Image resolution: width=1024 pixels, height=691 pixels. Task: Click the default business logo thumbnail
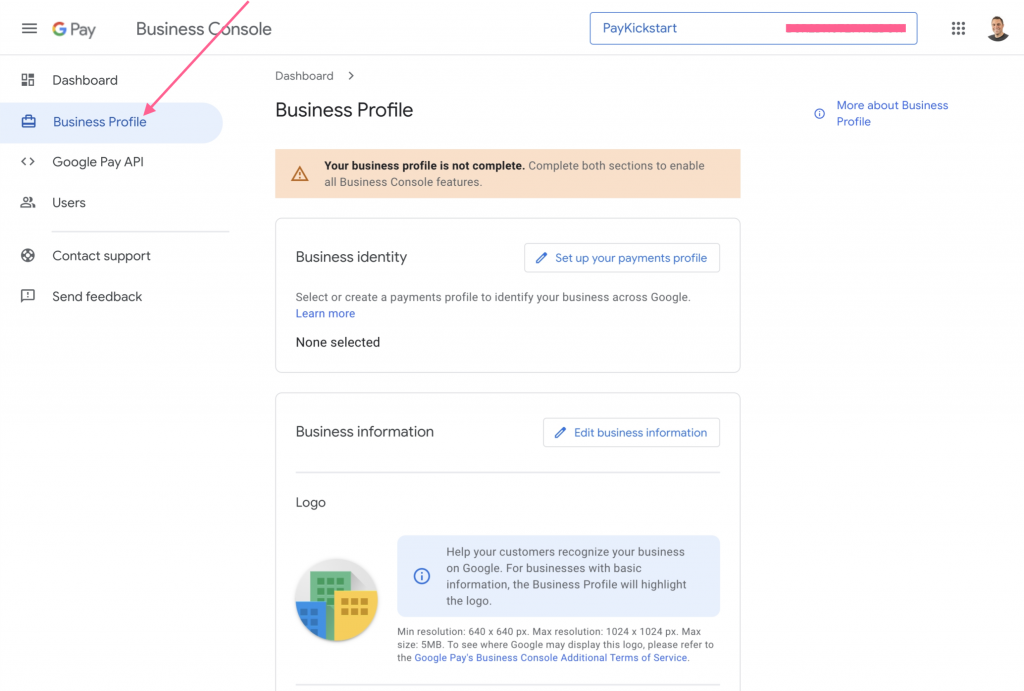coord(336,600)
